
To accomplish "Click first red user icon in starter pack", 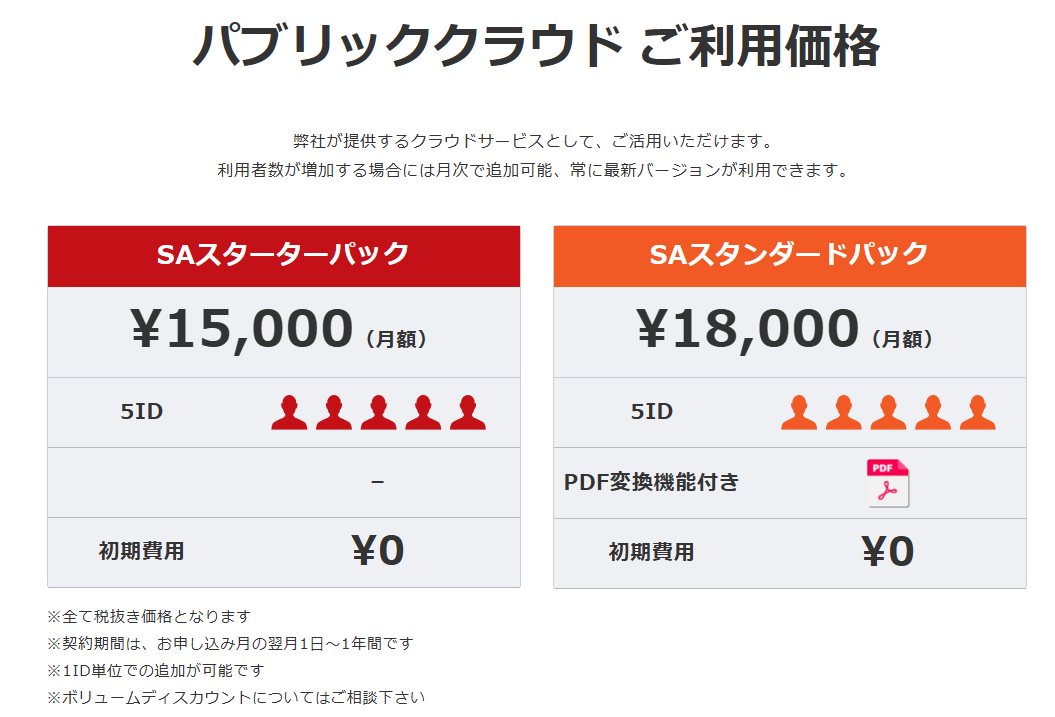I will (x=289, y=412).
